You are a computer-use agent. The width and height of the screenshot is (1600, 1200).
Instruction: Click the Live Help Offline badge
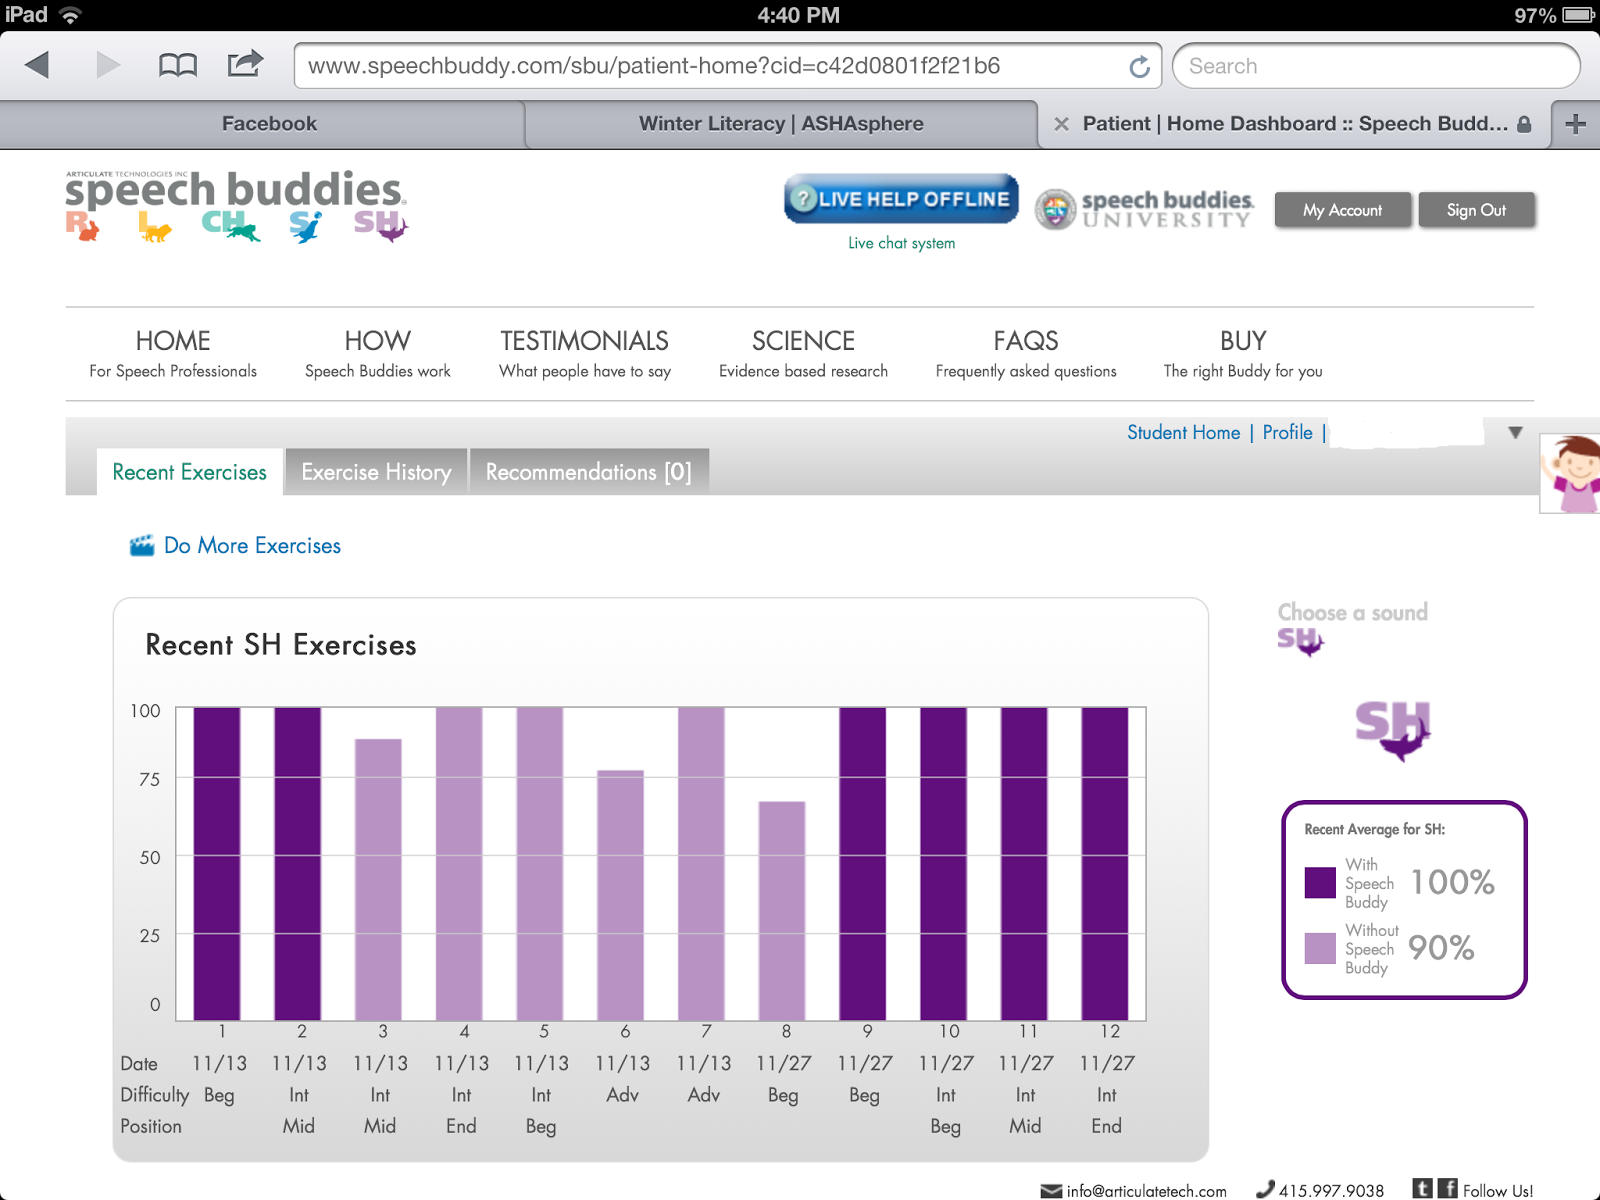901,198
